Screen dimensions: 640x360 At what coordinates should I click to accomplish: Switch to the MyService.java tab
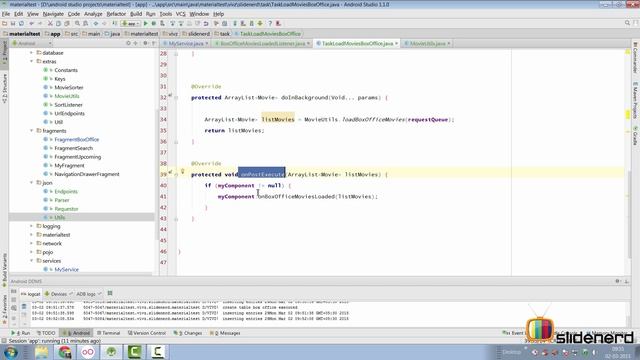[x=186, y=43]
